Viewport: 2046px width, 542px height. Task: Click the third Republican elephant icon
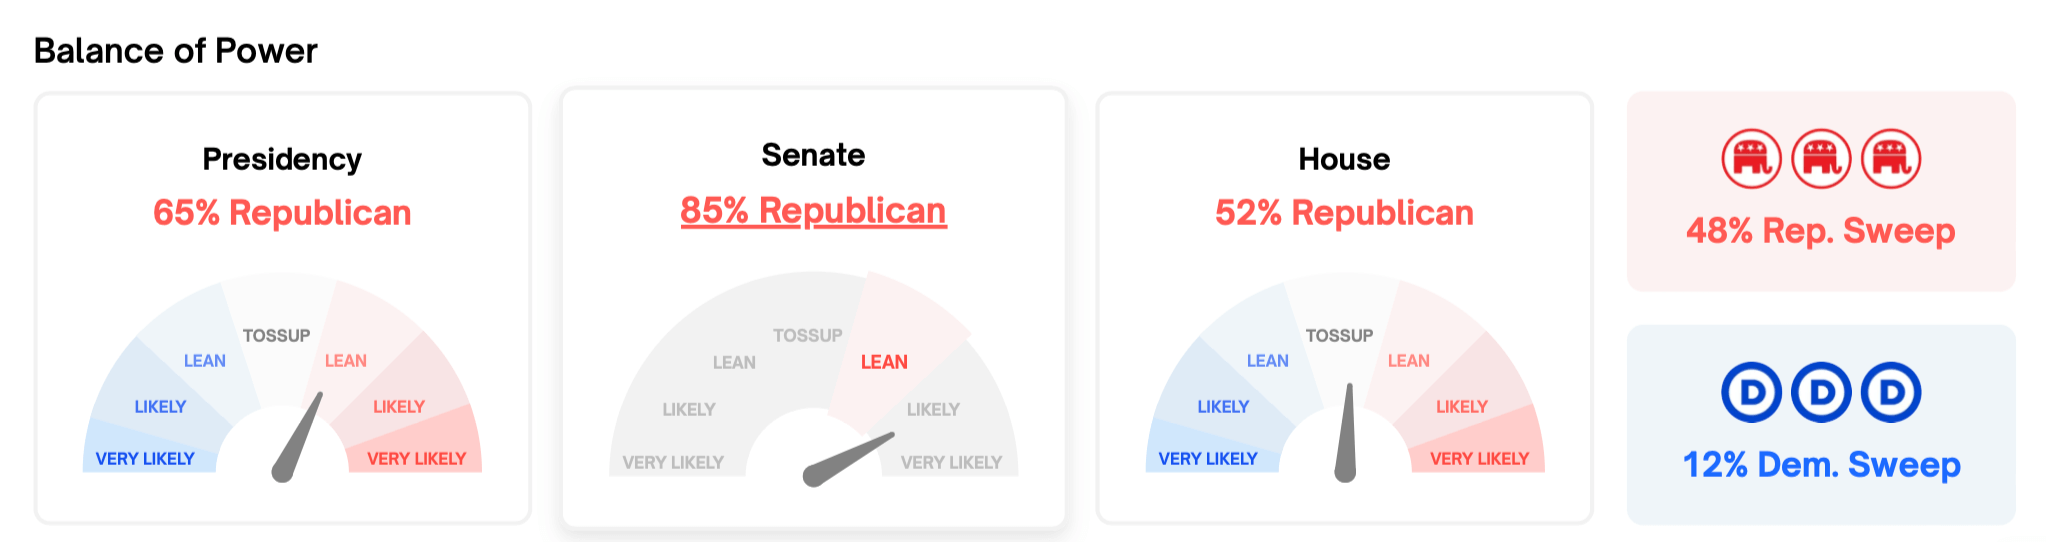[1891, 158]
